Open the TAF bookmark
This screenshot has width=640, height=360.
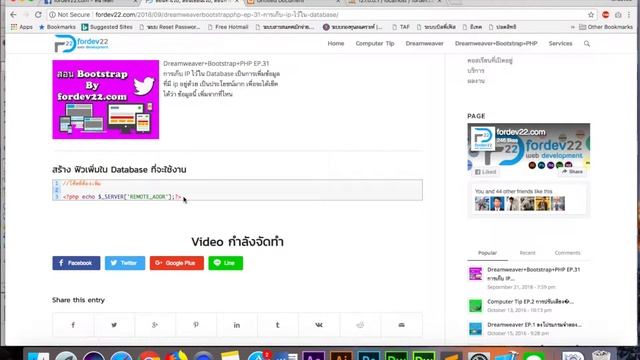tap(400, 27)
